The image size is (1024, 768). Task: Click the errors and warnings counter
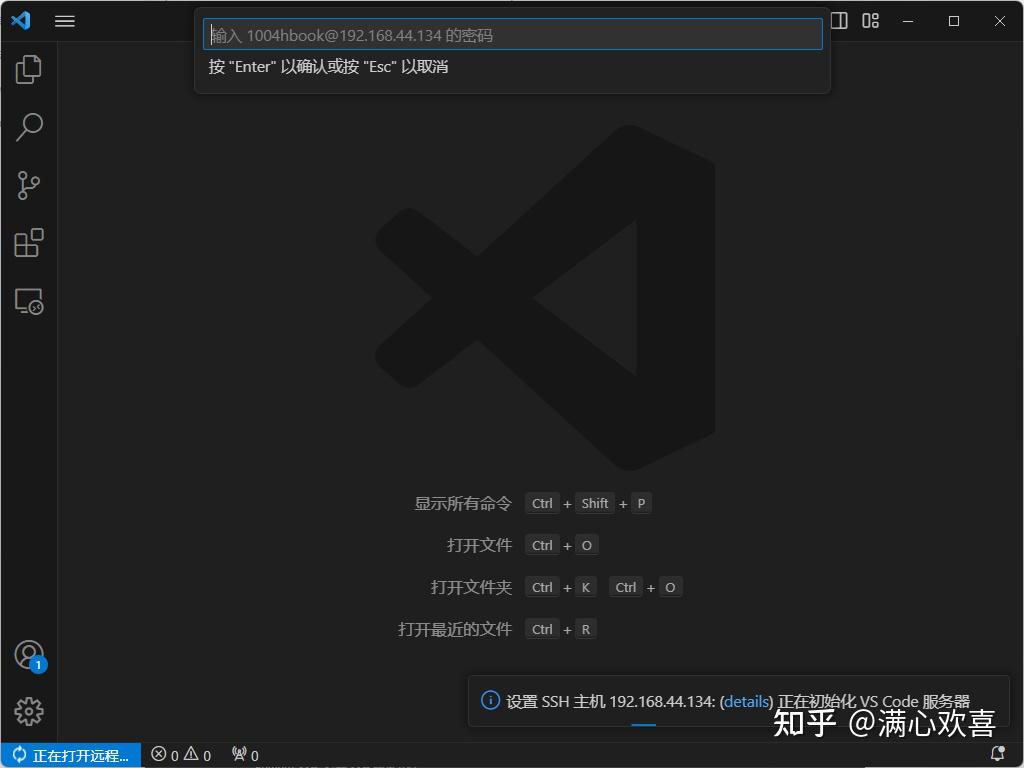point(180,755)
